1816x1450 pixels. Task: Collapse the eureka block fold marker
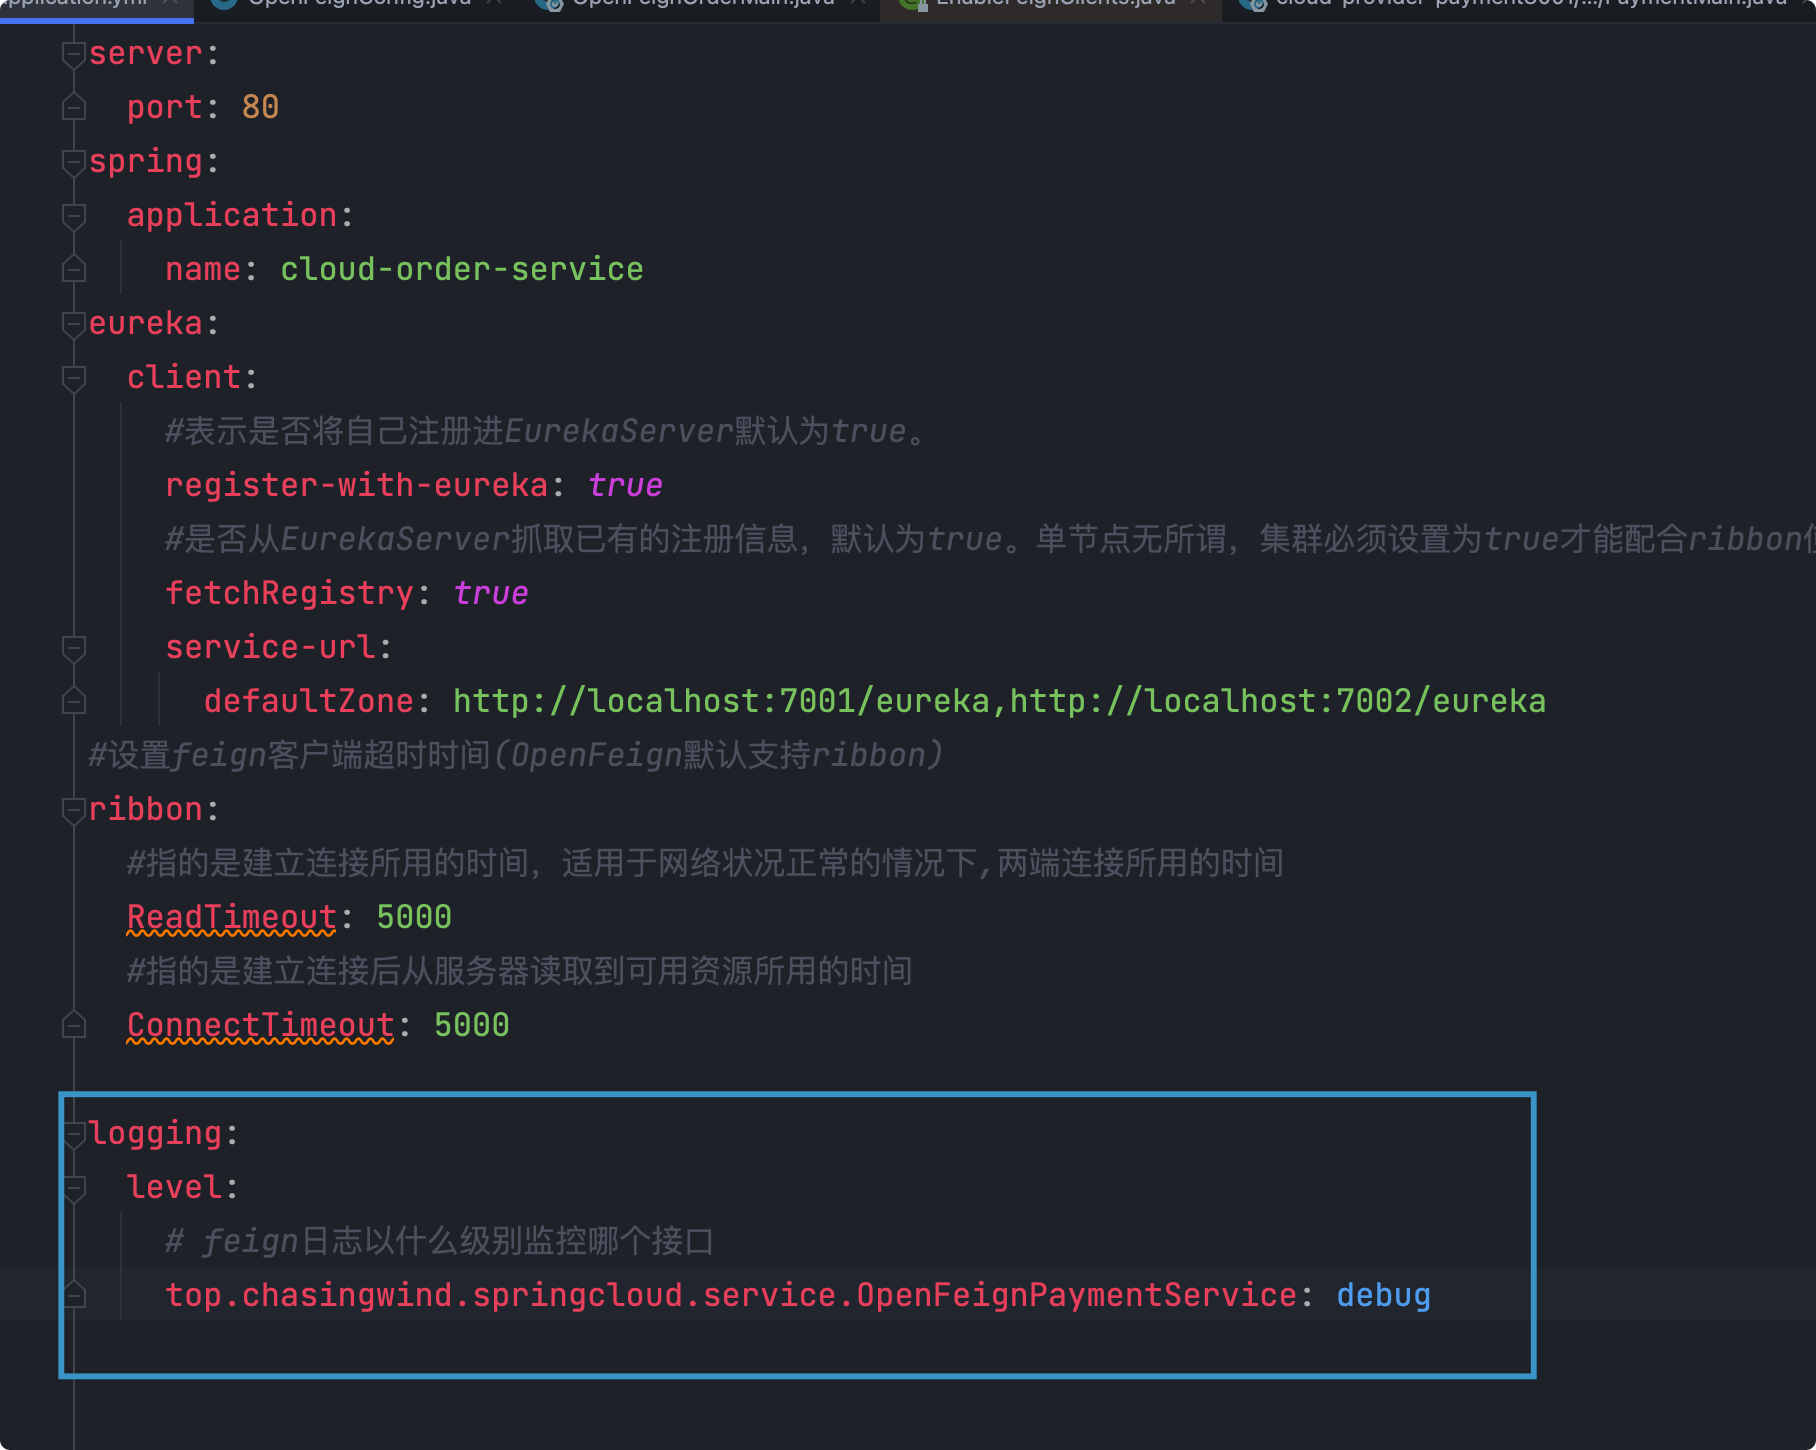[73, 324]
